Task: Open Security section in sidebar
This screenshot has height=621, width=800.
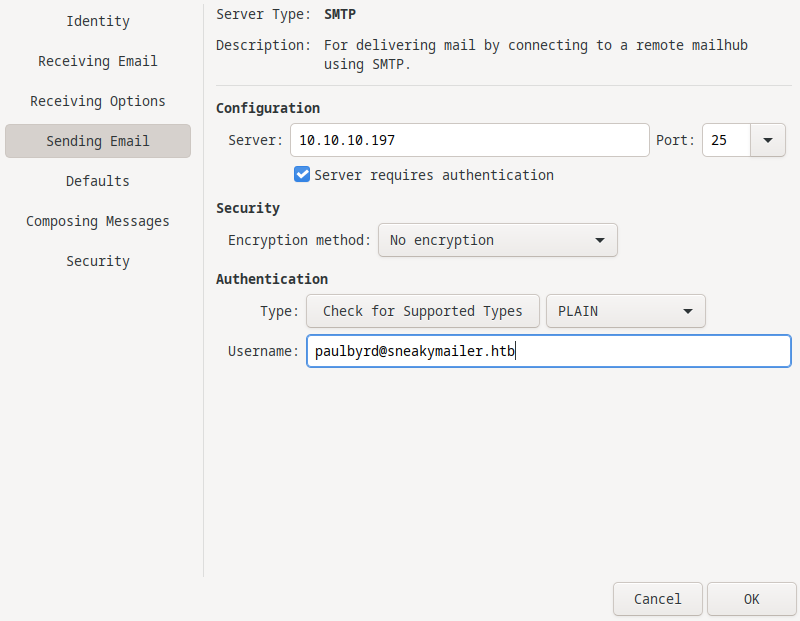Action: (98, 261)
